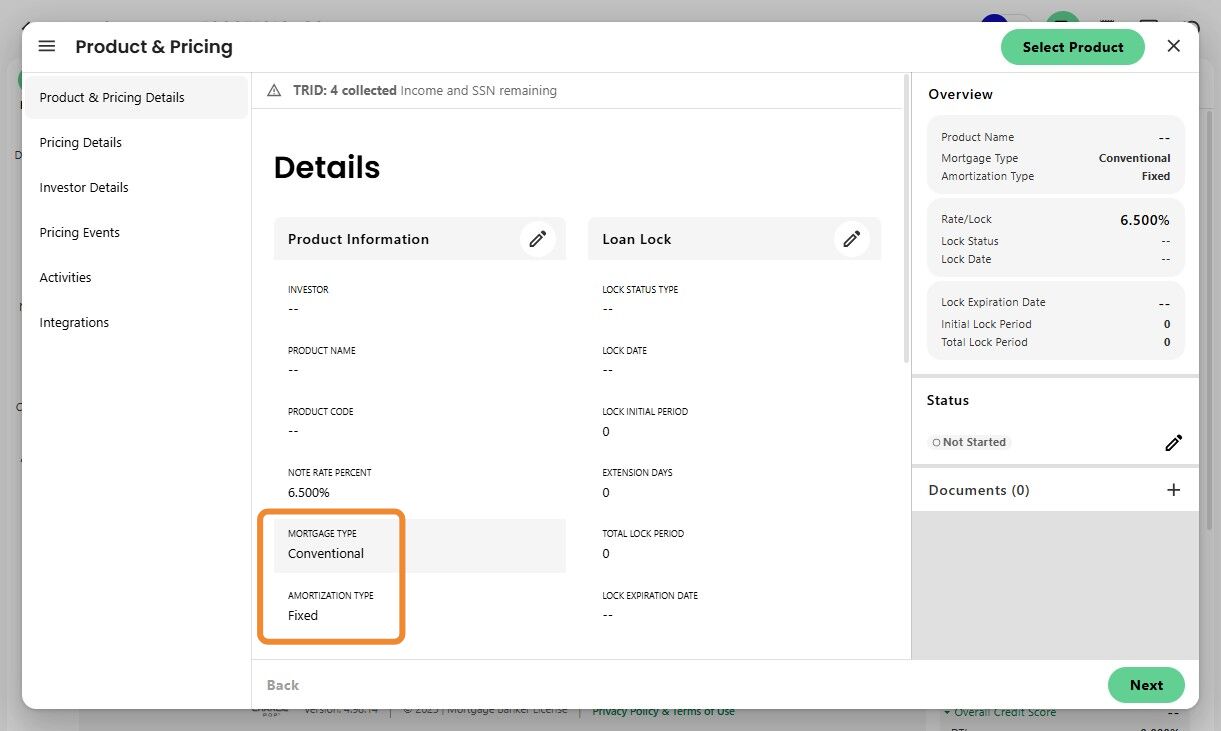
Task: Click the Mortgage Type Conventional field
Action: (420, 545)
